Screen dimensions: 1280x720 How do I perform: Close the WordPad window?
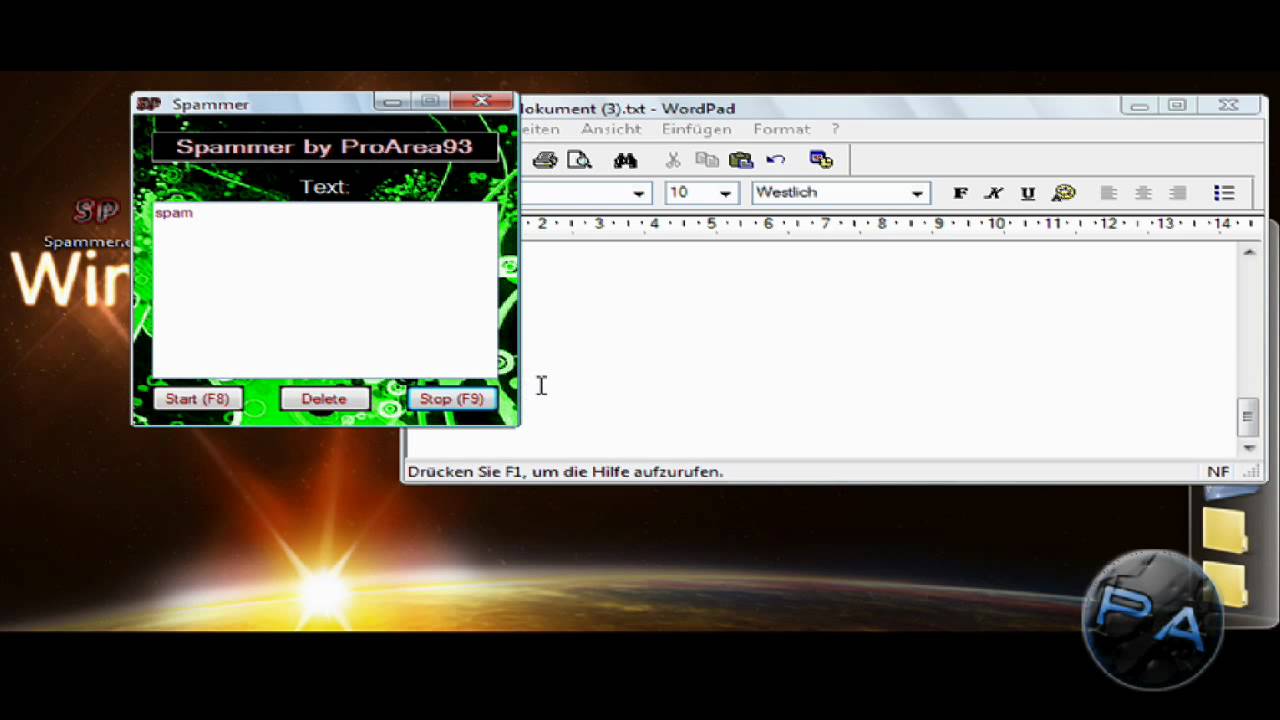[1229, 105]
